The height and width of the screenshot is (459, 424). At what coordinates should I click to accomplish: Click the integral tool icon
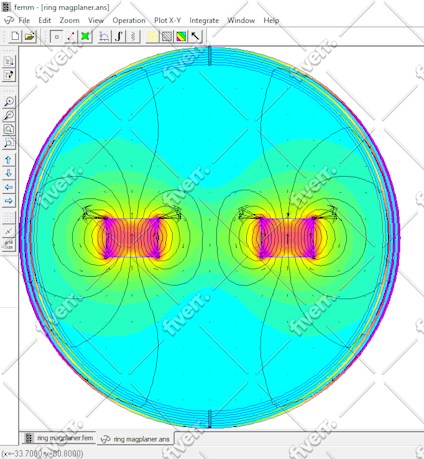click(x=119, y=36)
